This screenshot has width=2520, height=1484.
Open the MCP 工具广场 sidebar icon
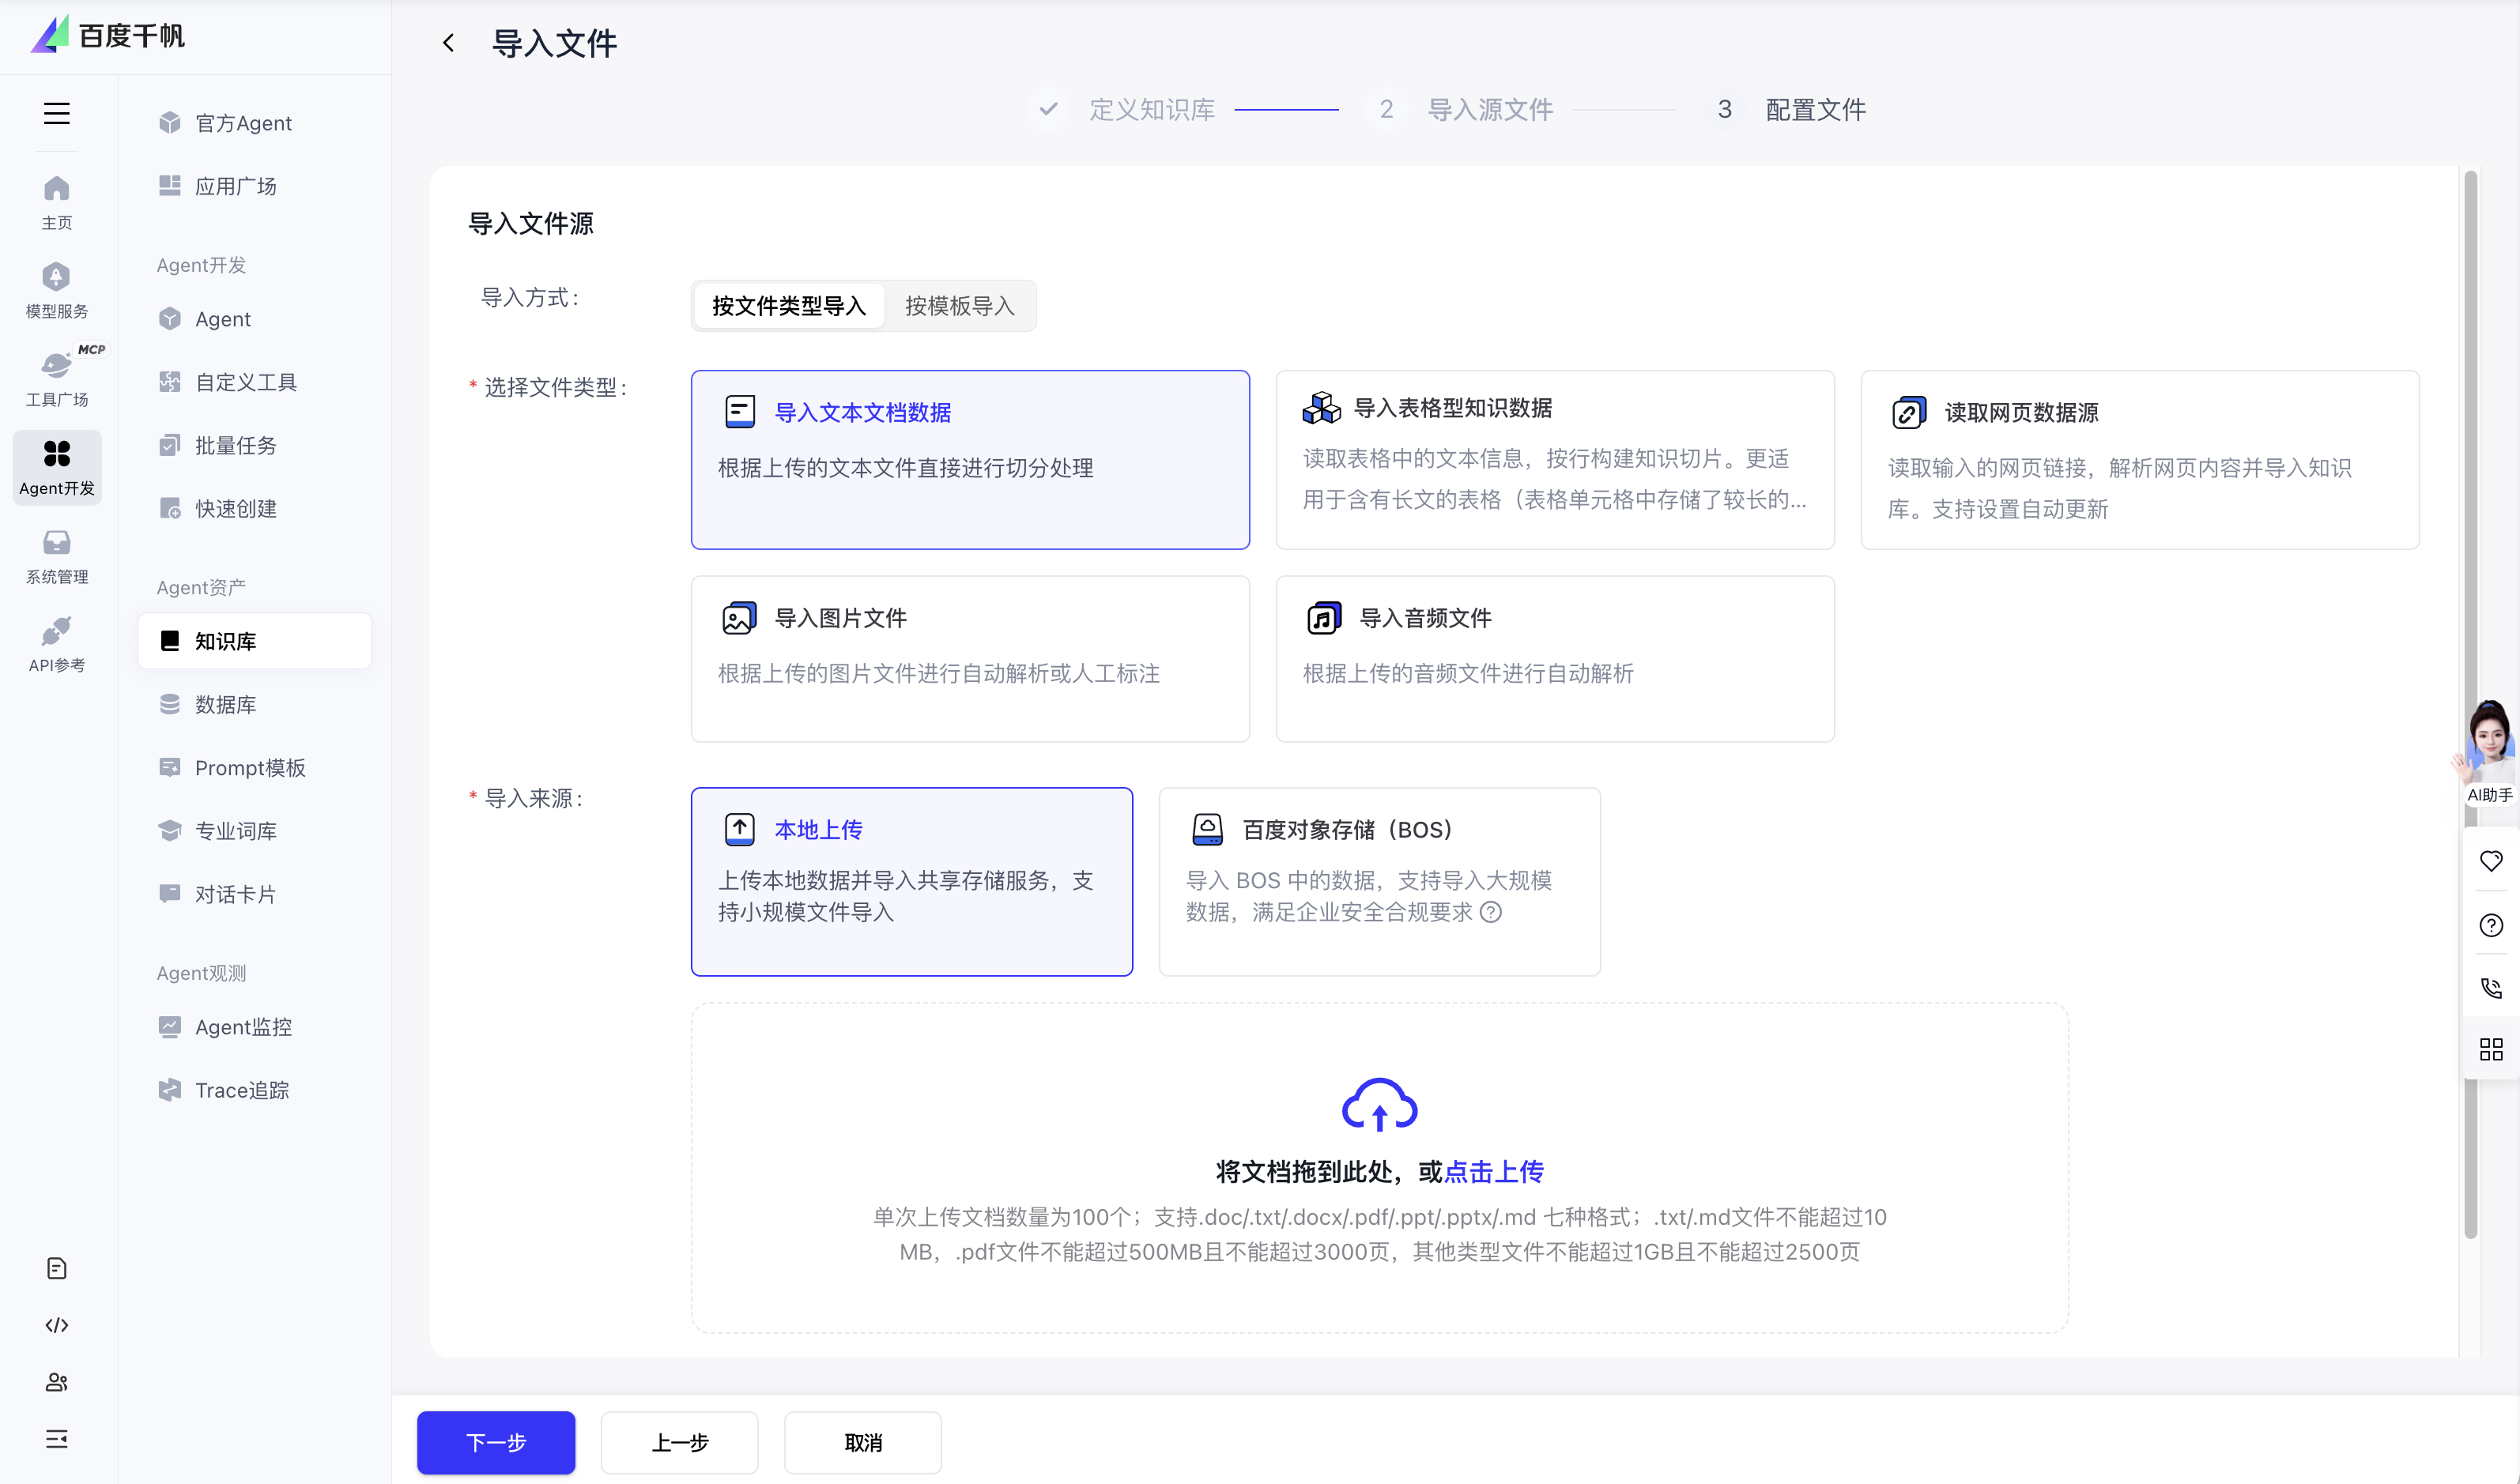tap(56, 375)
